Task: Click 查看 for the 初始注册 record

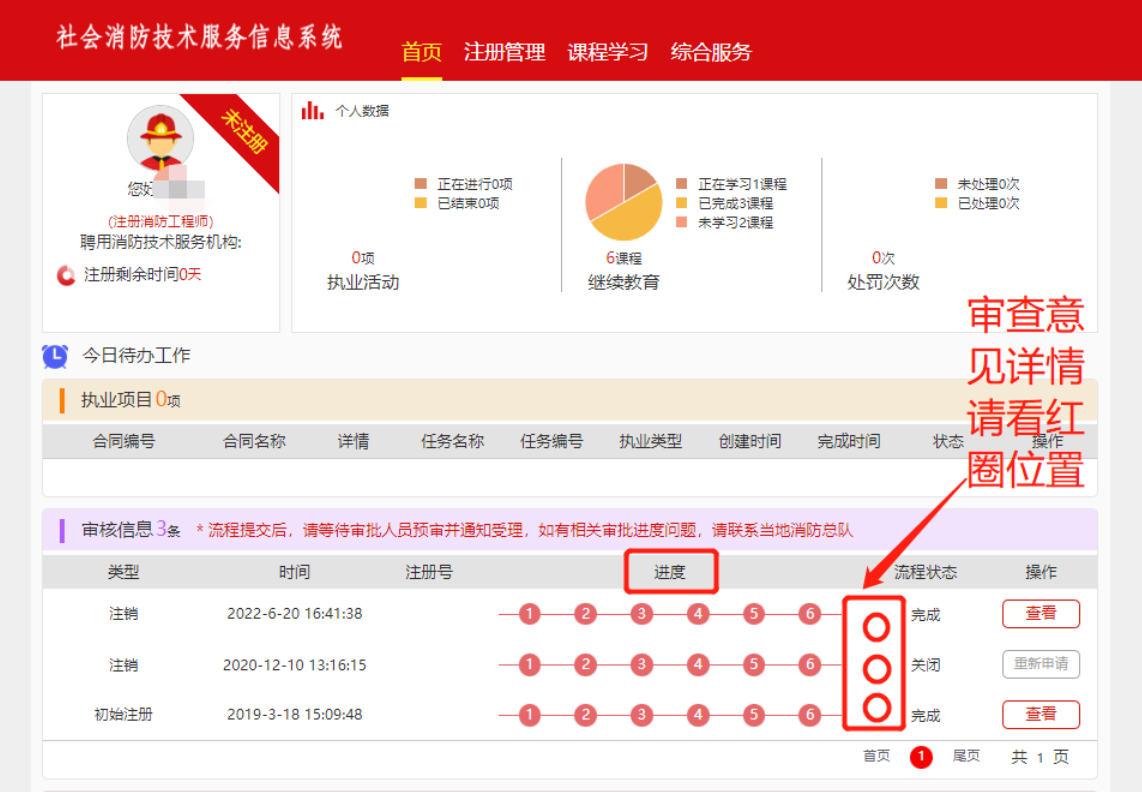Action: pyautogui.click(x=1040, y=715)
